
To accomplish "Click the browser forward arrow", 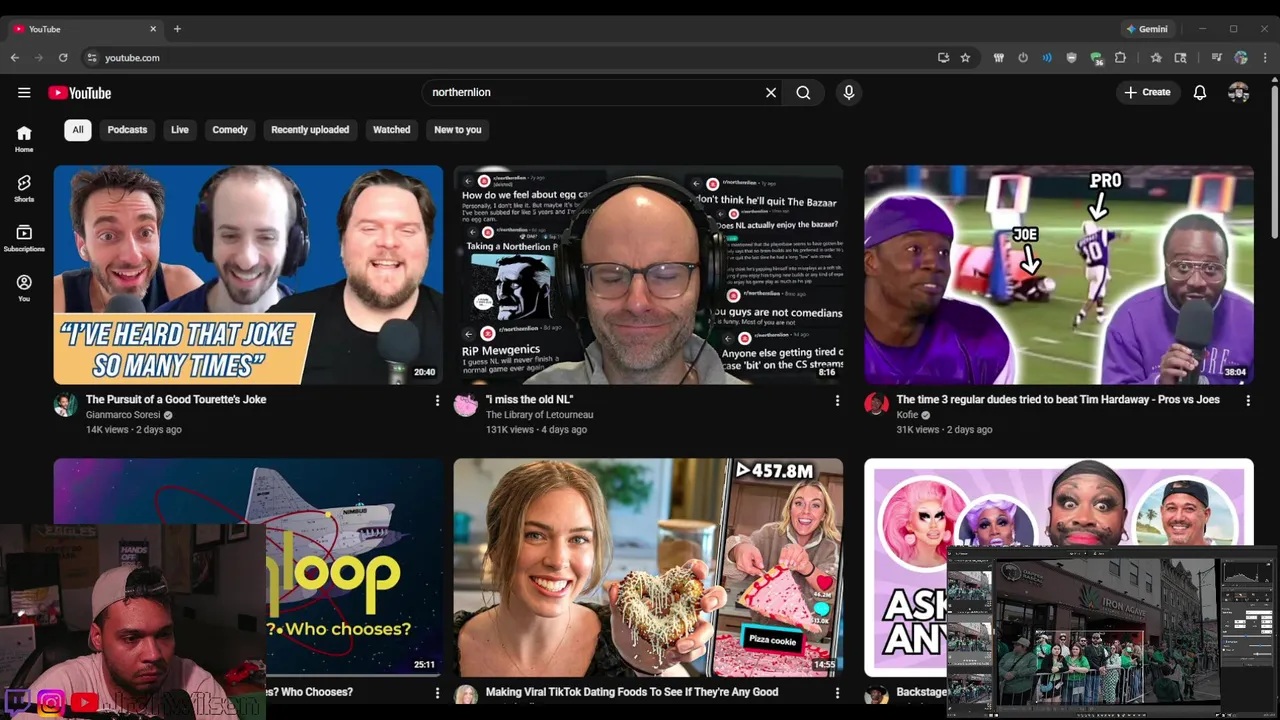I will click(39, 58).
